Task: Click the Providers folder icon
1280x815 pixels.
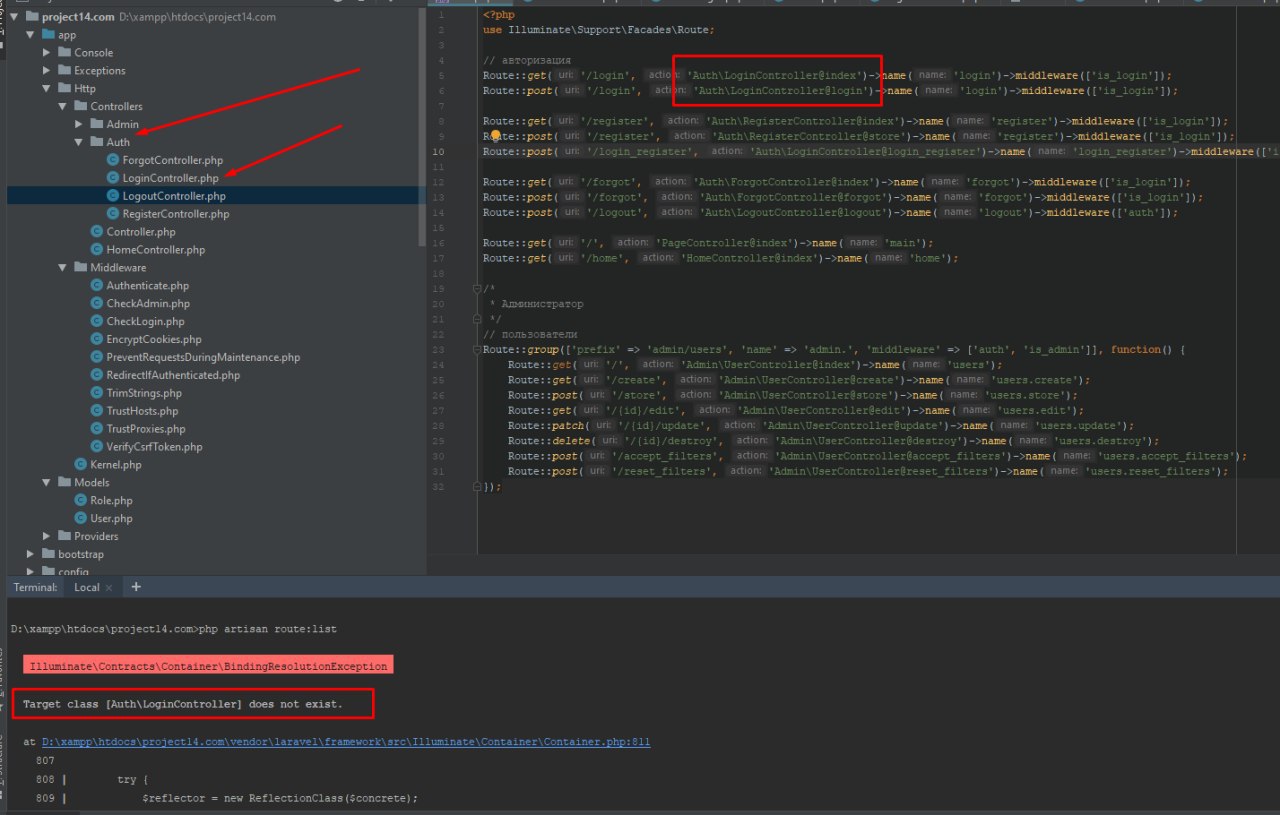Action: (64, 536)
